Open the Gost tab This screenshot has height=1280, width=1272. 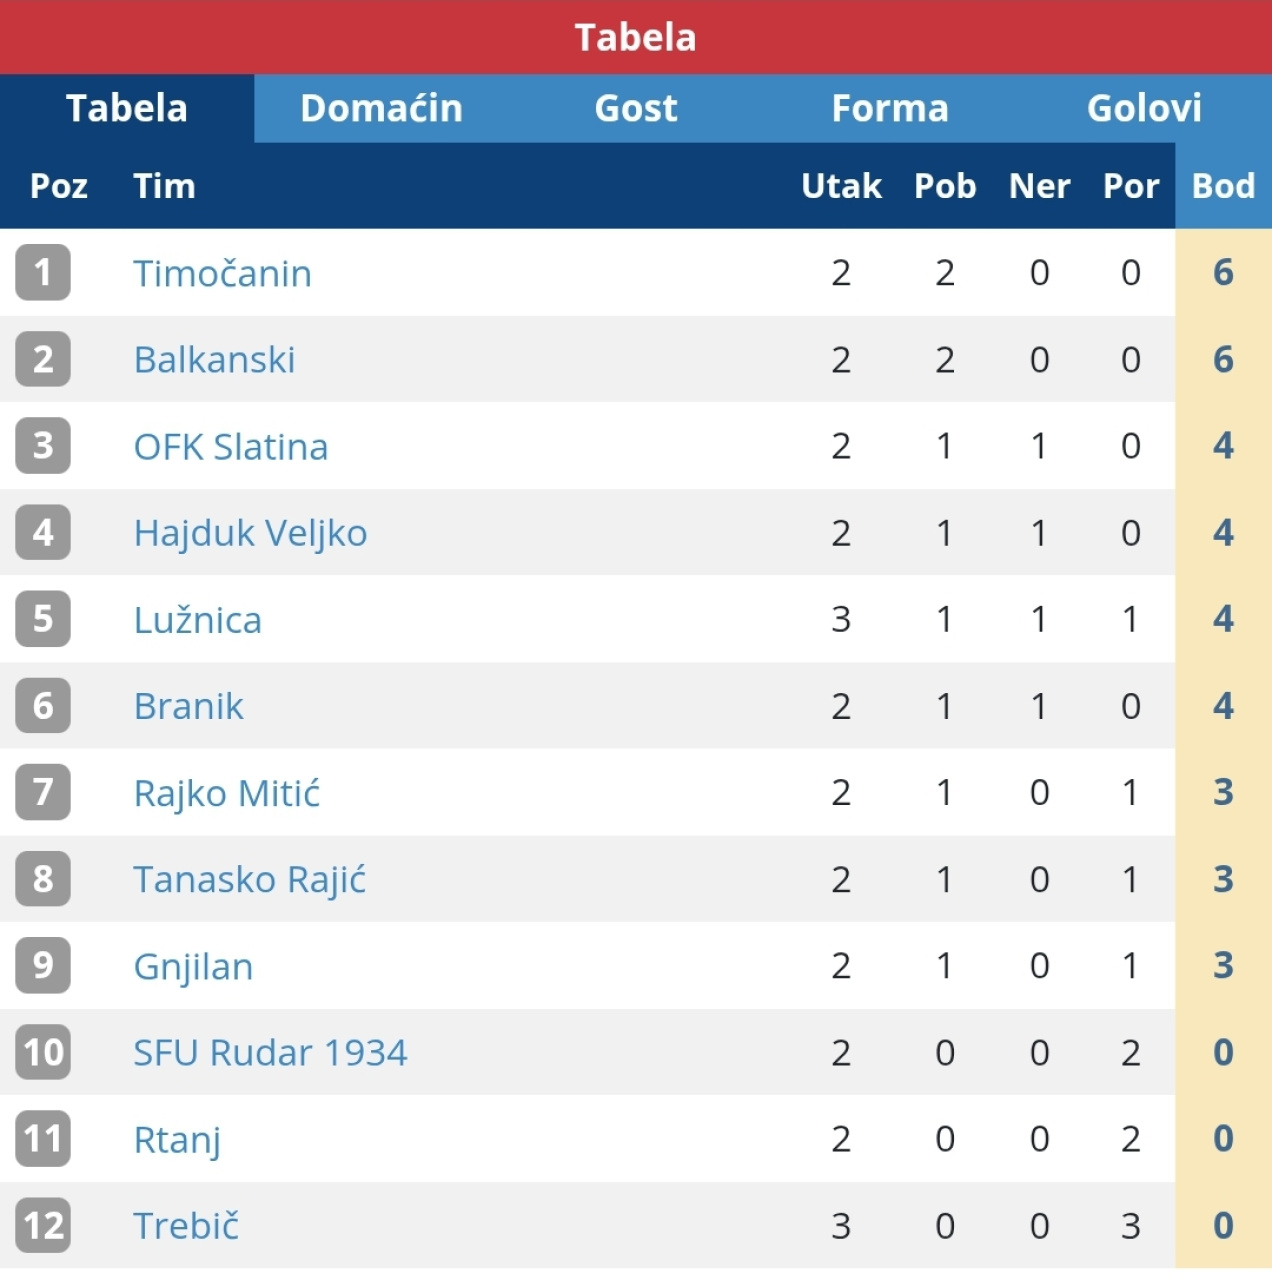pos(636,108)
